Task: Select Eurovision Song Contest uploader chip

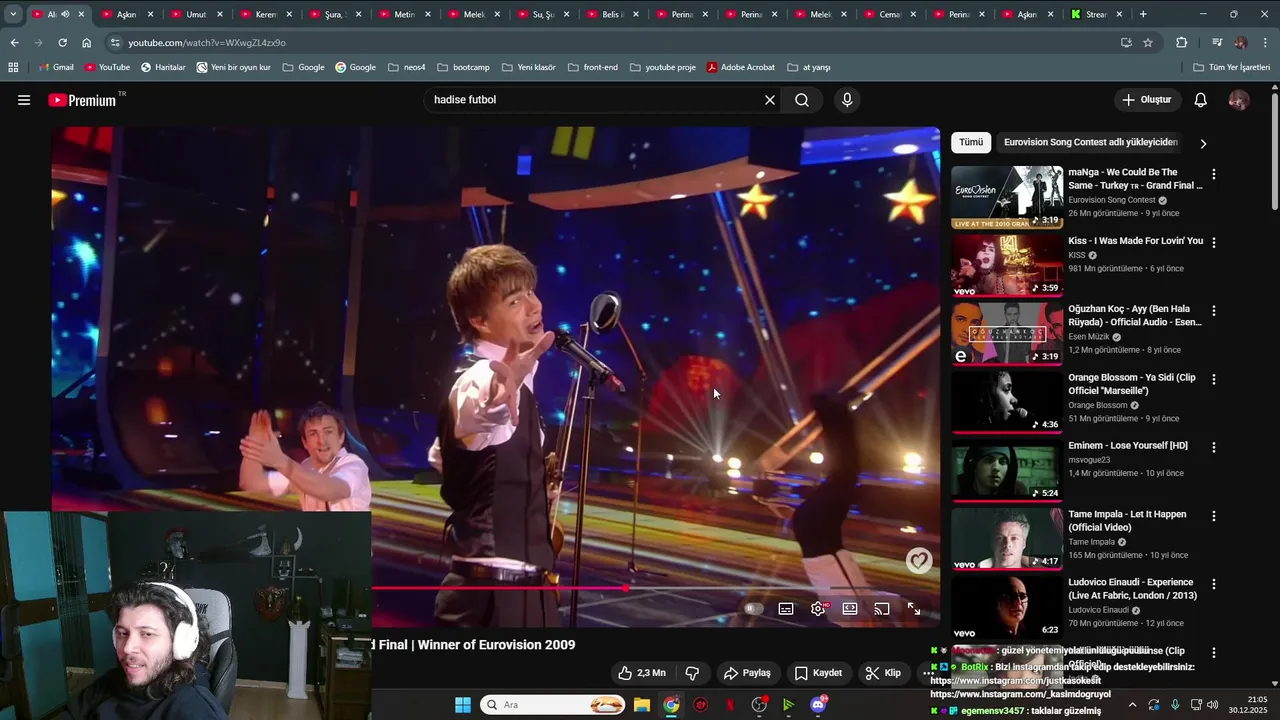Action: (1091, 142)
